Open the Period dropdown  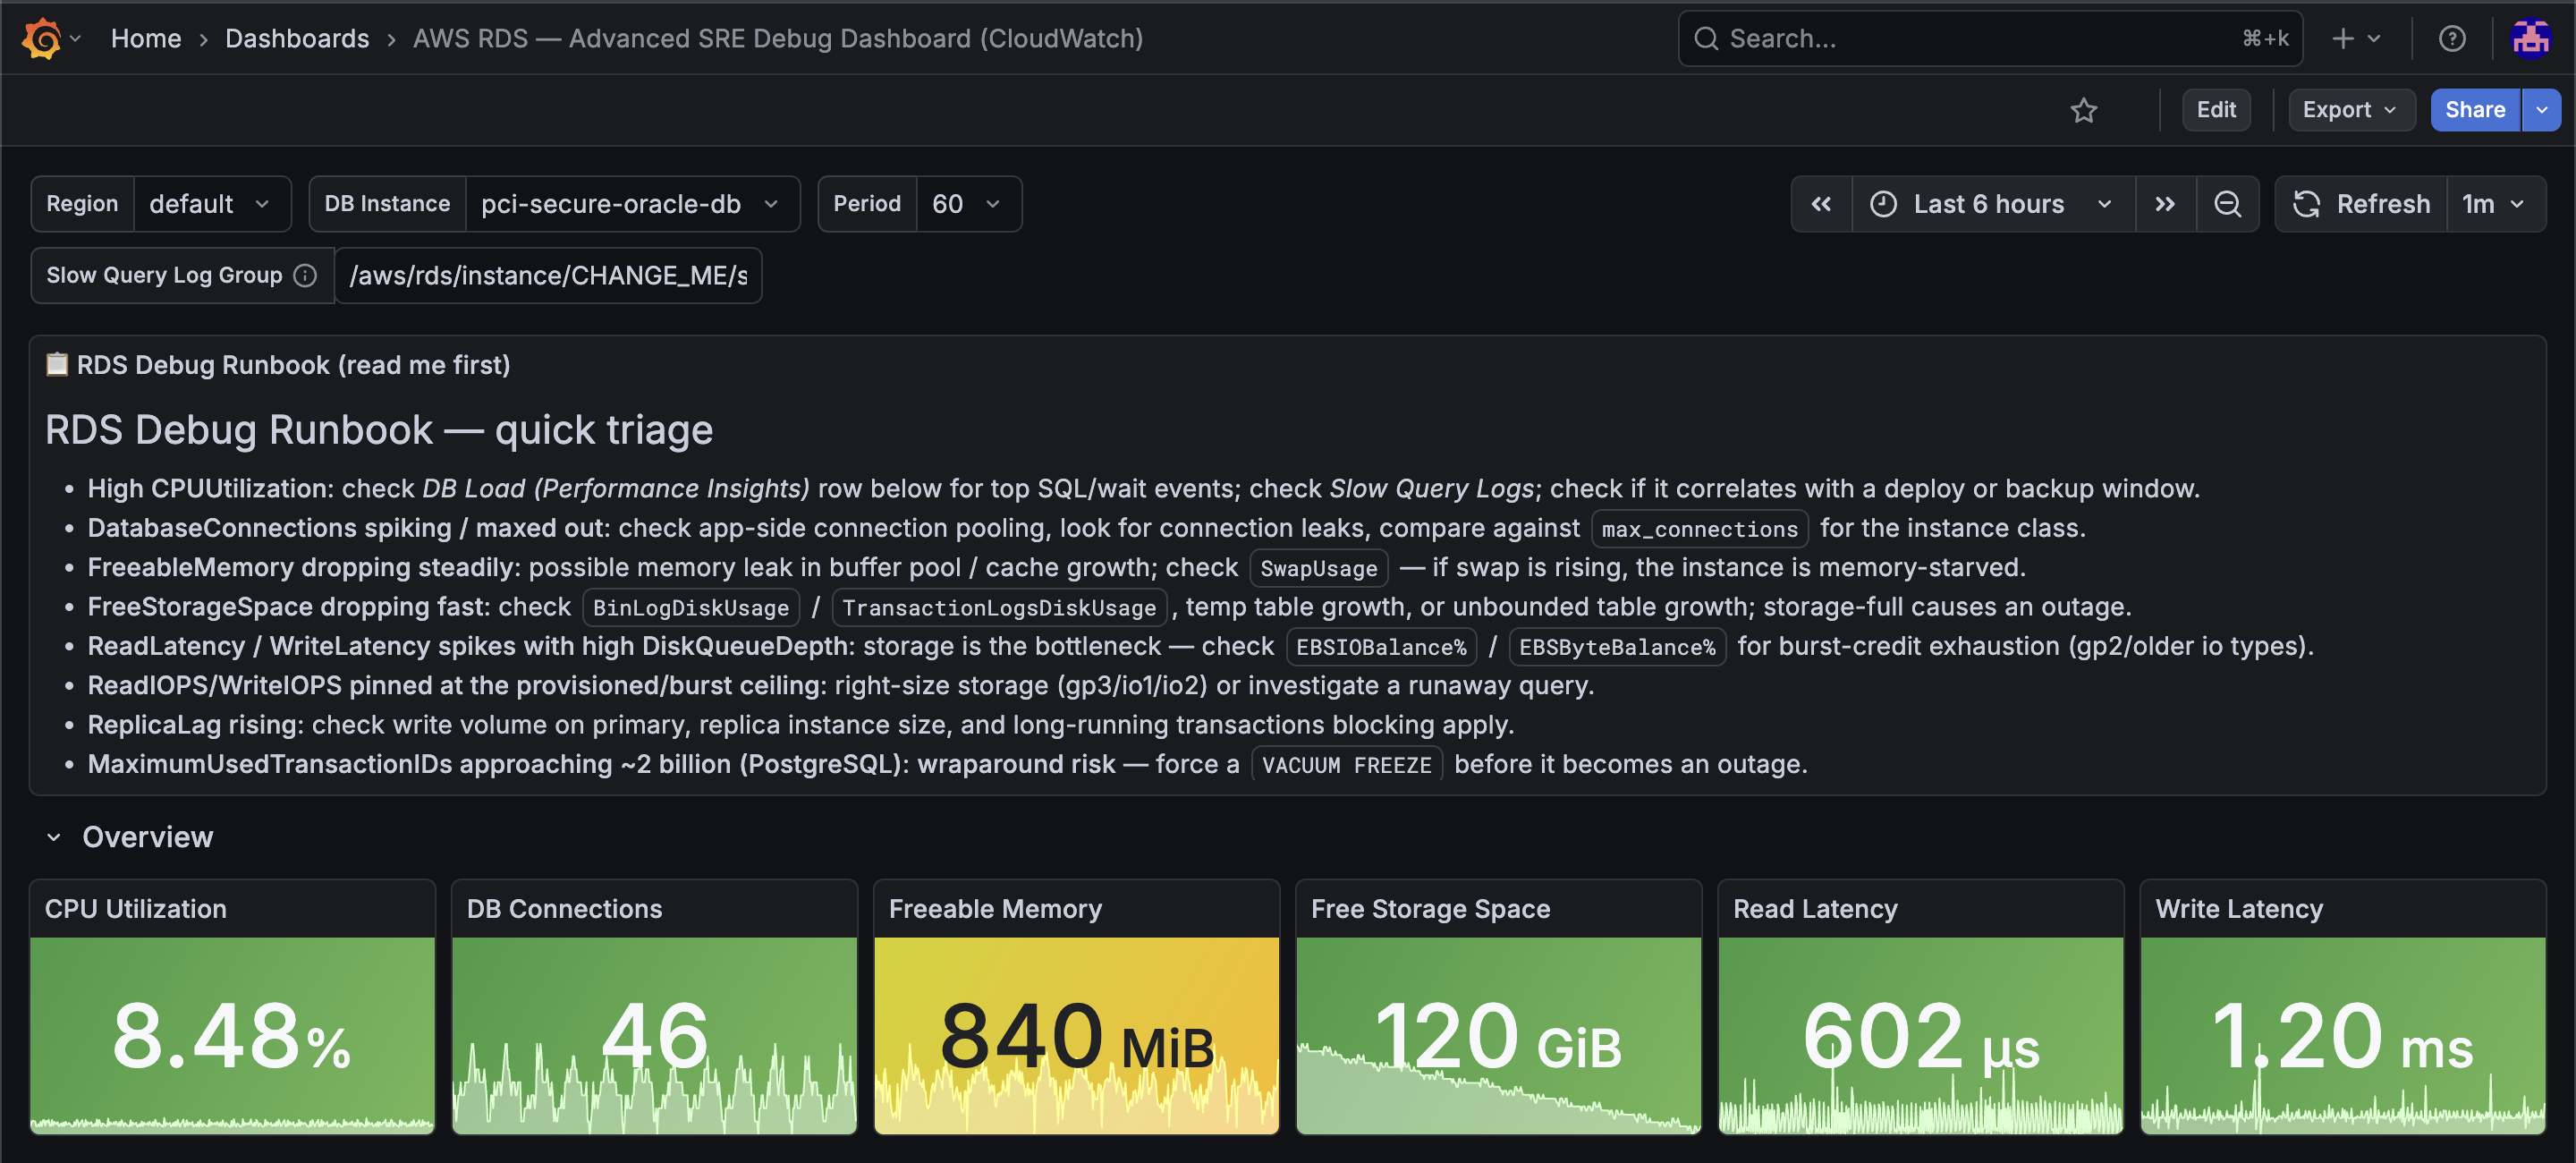click(968, 204)
